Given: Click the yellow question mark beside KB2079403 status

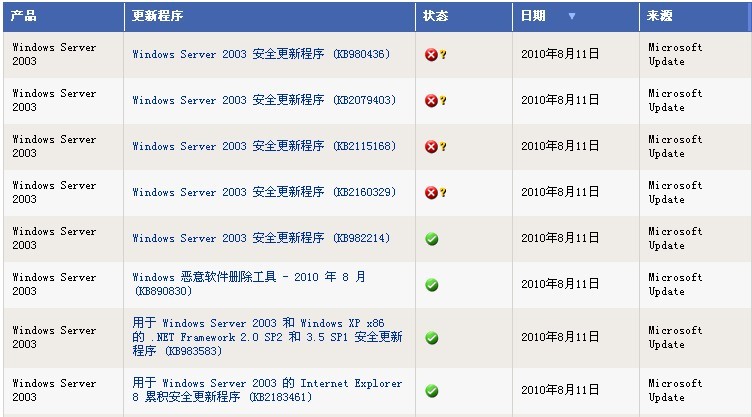Looking at the screenshot, I should tap(443, 101).
